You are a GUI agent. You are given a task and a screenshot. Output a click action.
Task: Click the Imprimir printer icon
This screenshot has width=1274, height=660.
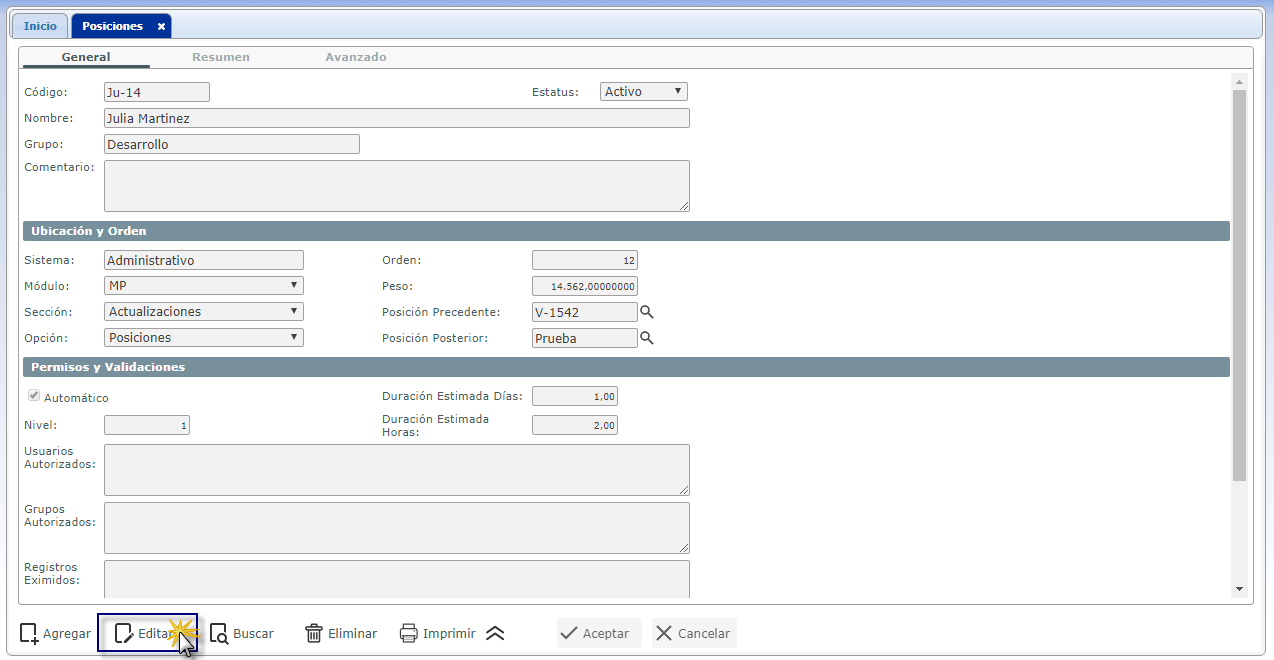pos(408,633)
